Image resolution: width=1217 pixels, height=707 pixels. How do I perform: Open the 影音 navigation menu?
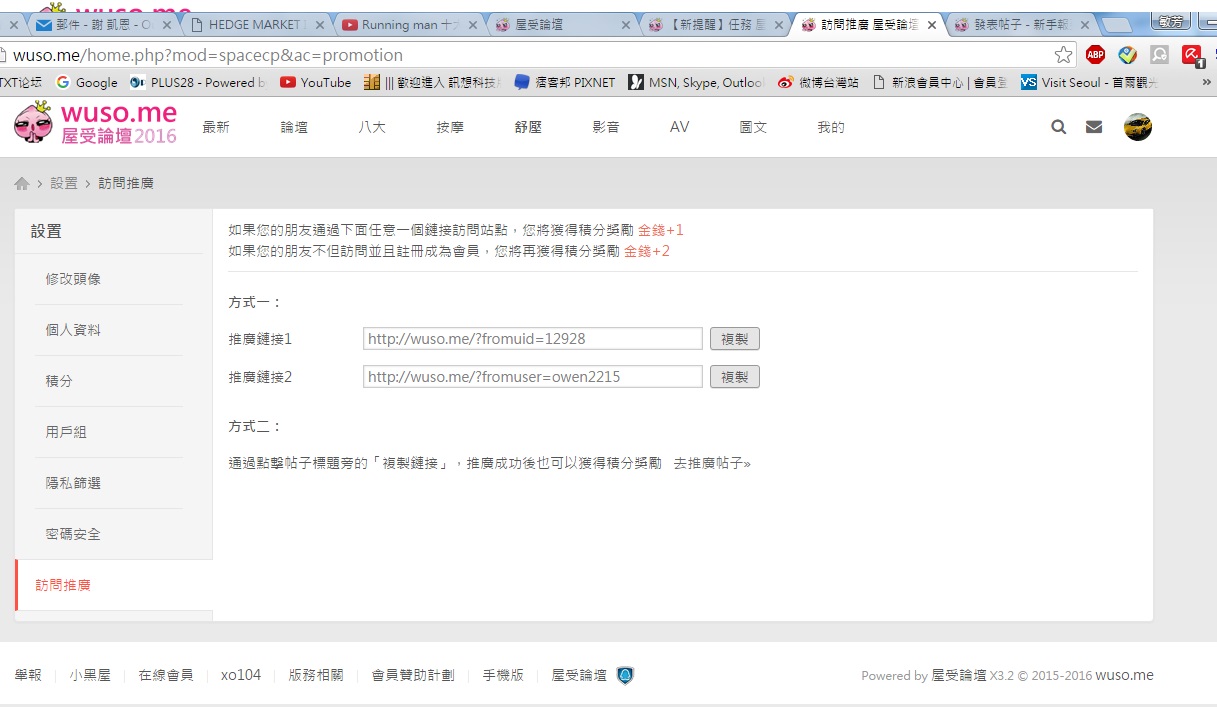[605, 127]
